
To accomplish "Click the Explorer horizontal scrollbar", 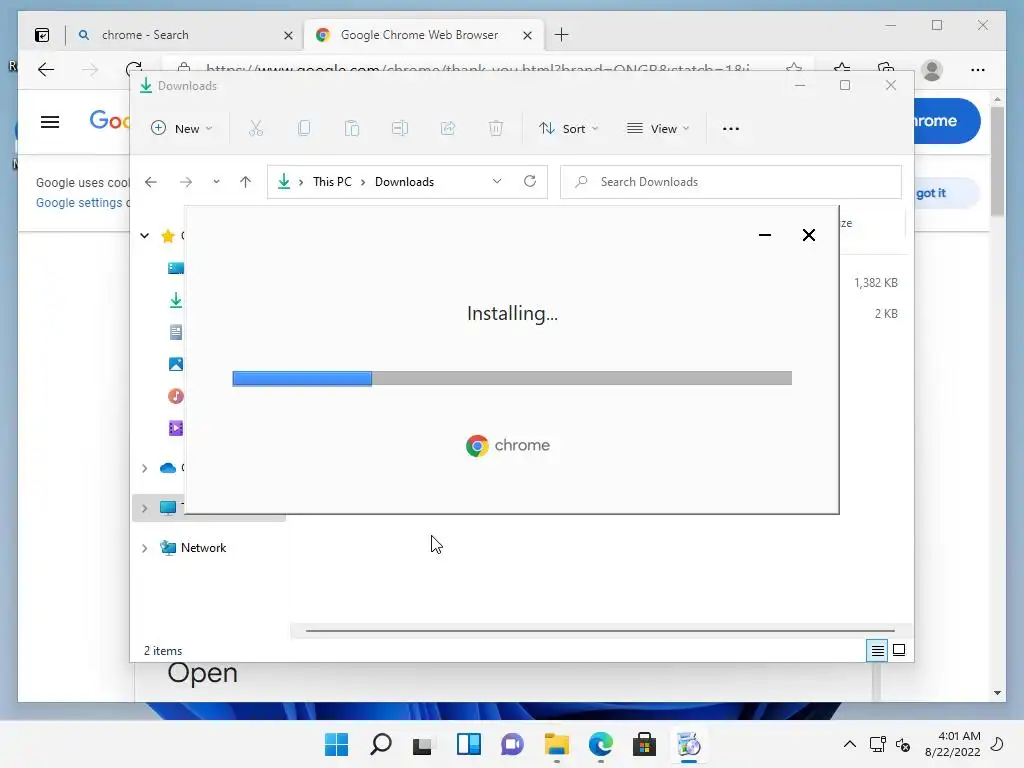I will (x=600, y=631).
